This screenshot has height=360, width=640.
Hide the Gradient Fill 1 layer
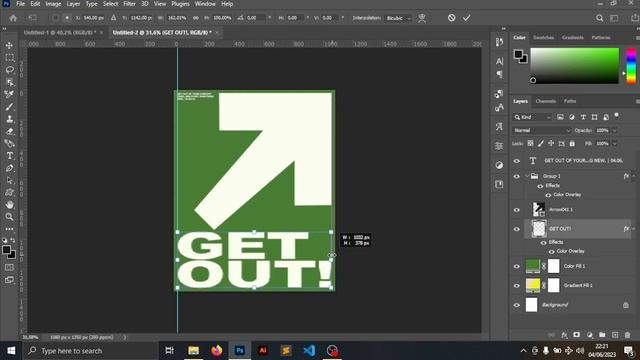point(517,285)
